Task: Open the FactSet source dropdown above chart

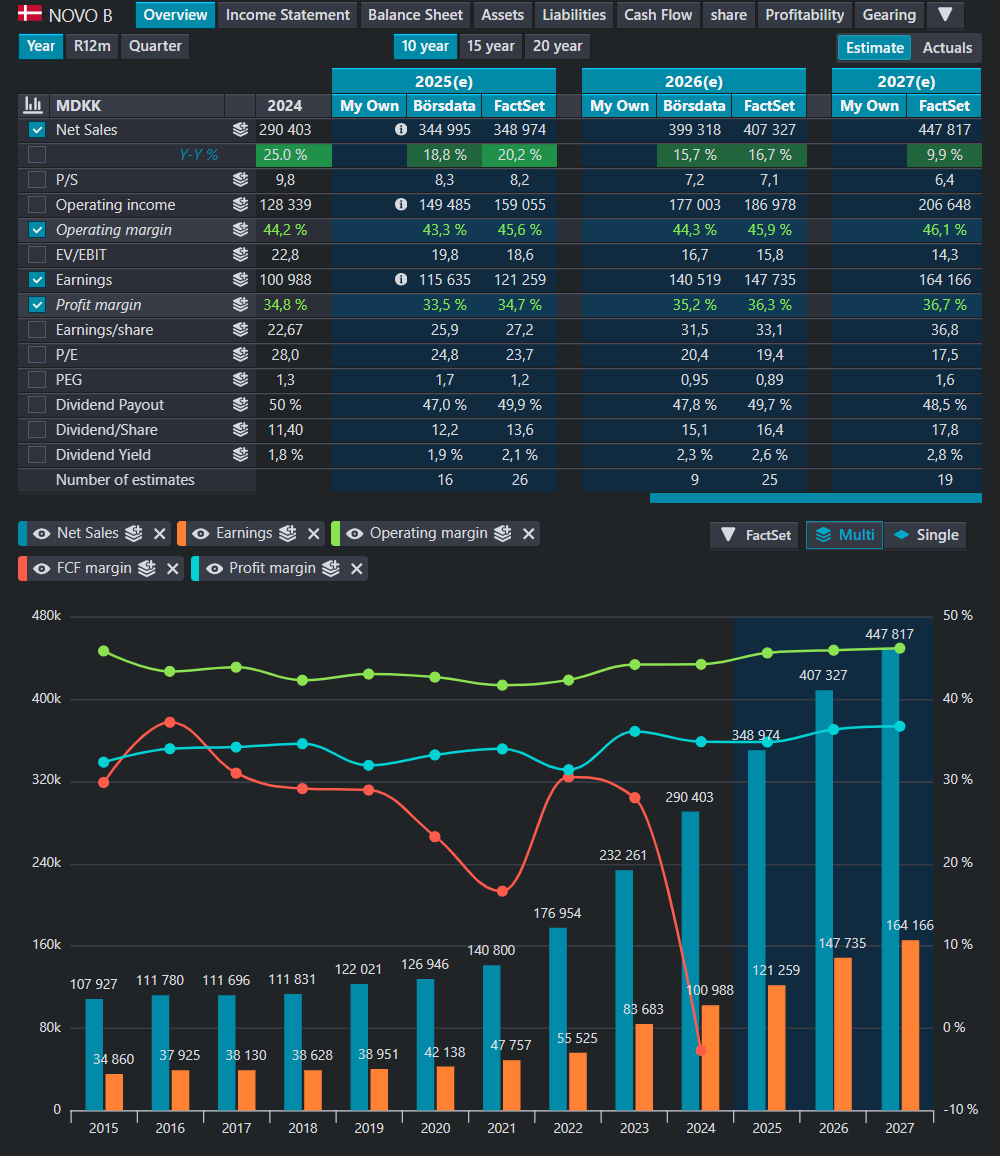Action: point(755,535)
